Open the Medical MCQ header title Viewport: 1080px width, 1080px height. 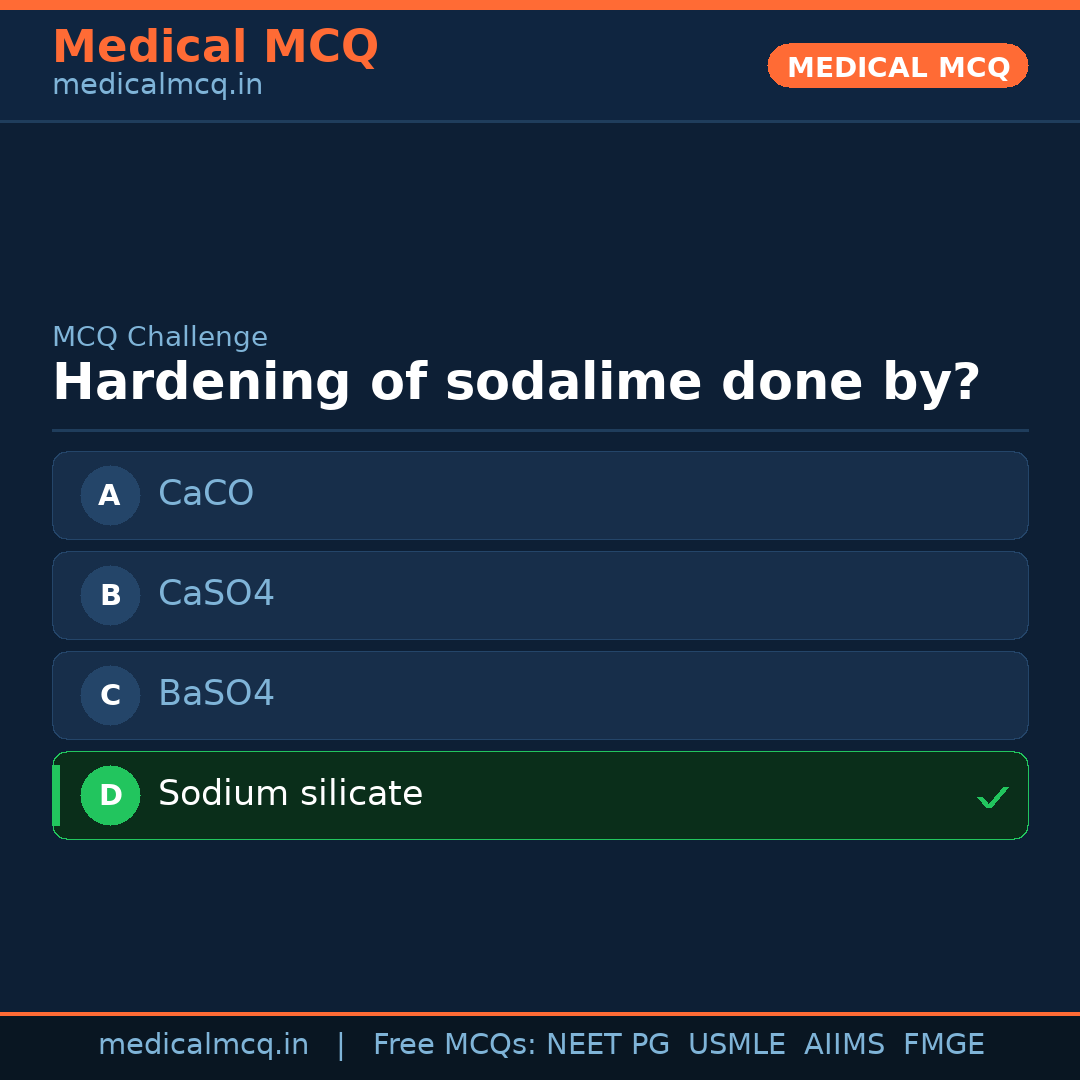(215, 47)
